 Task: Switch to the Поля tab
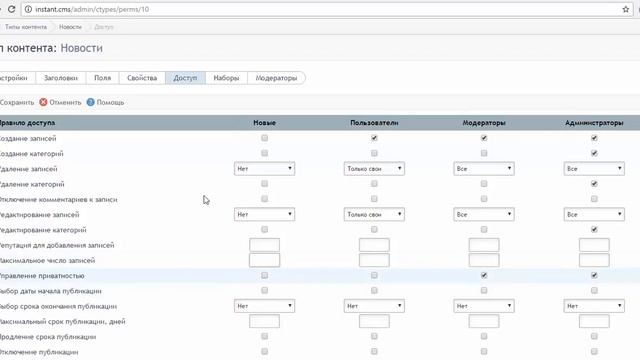pos(102,78)
